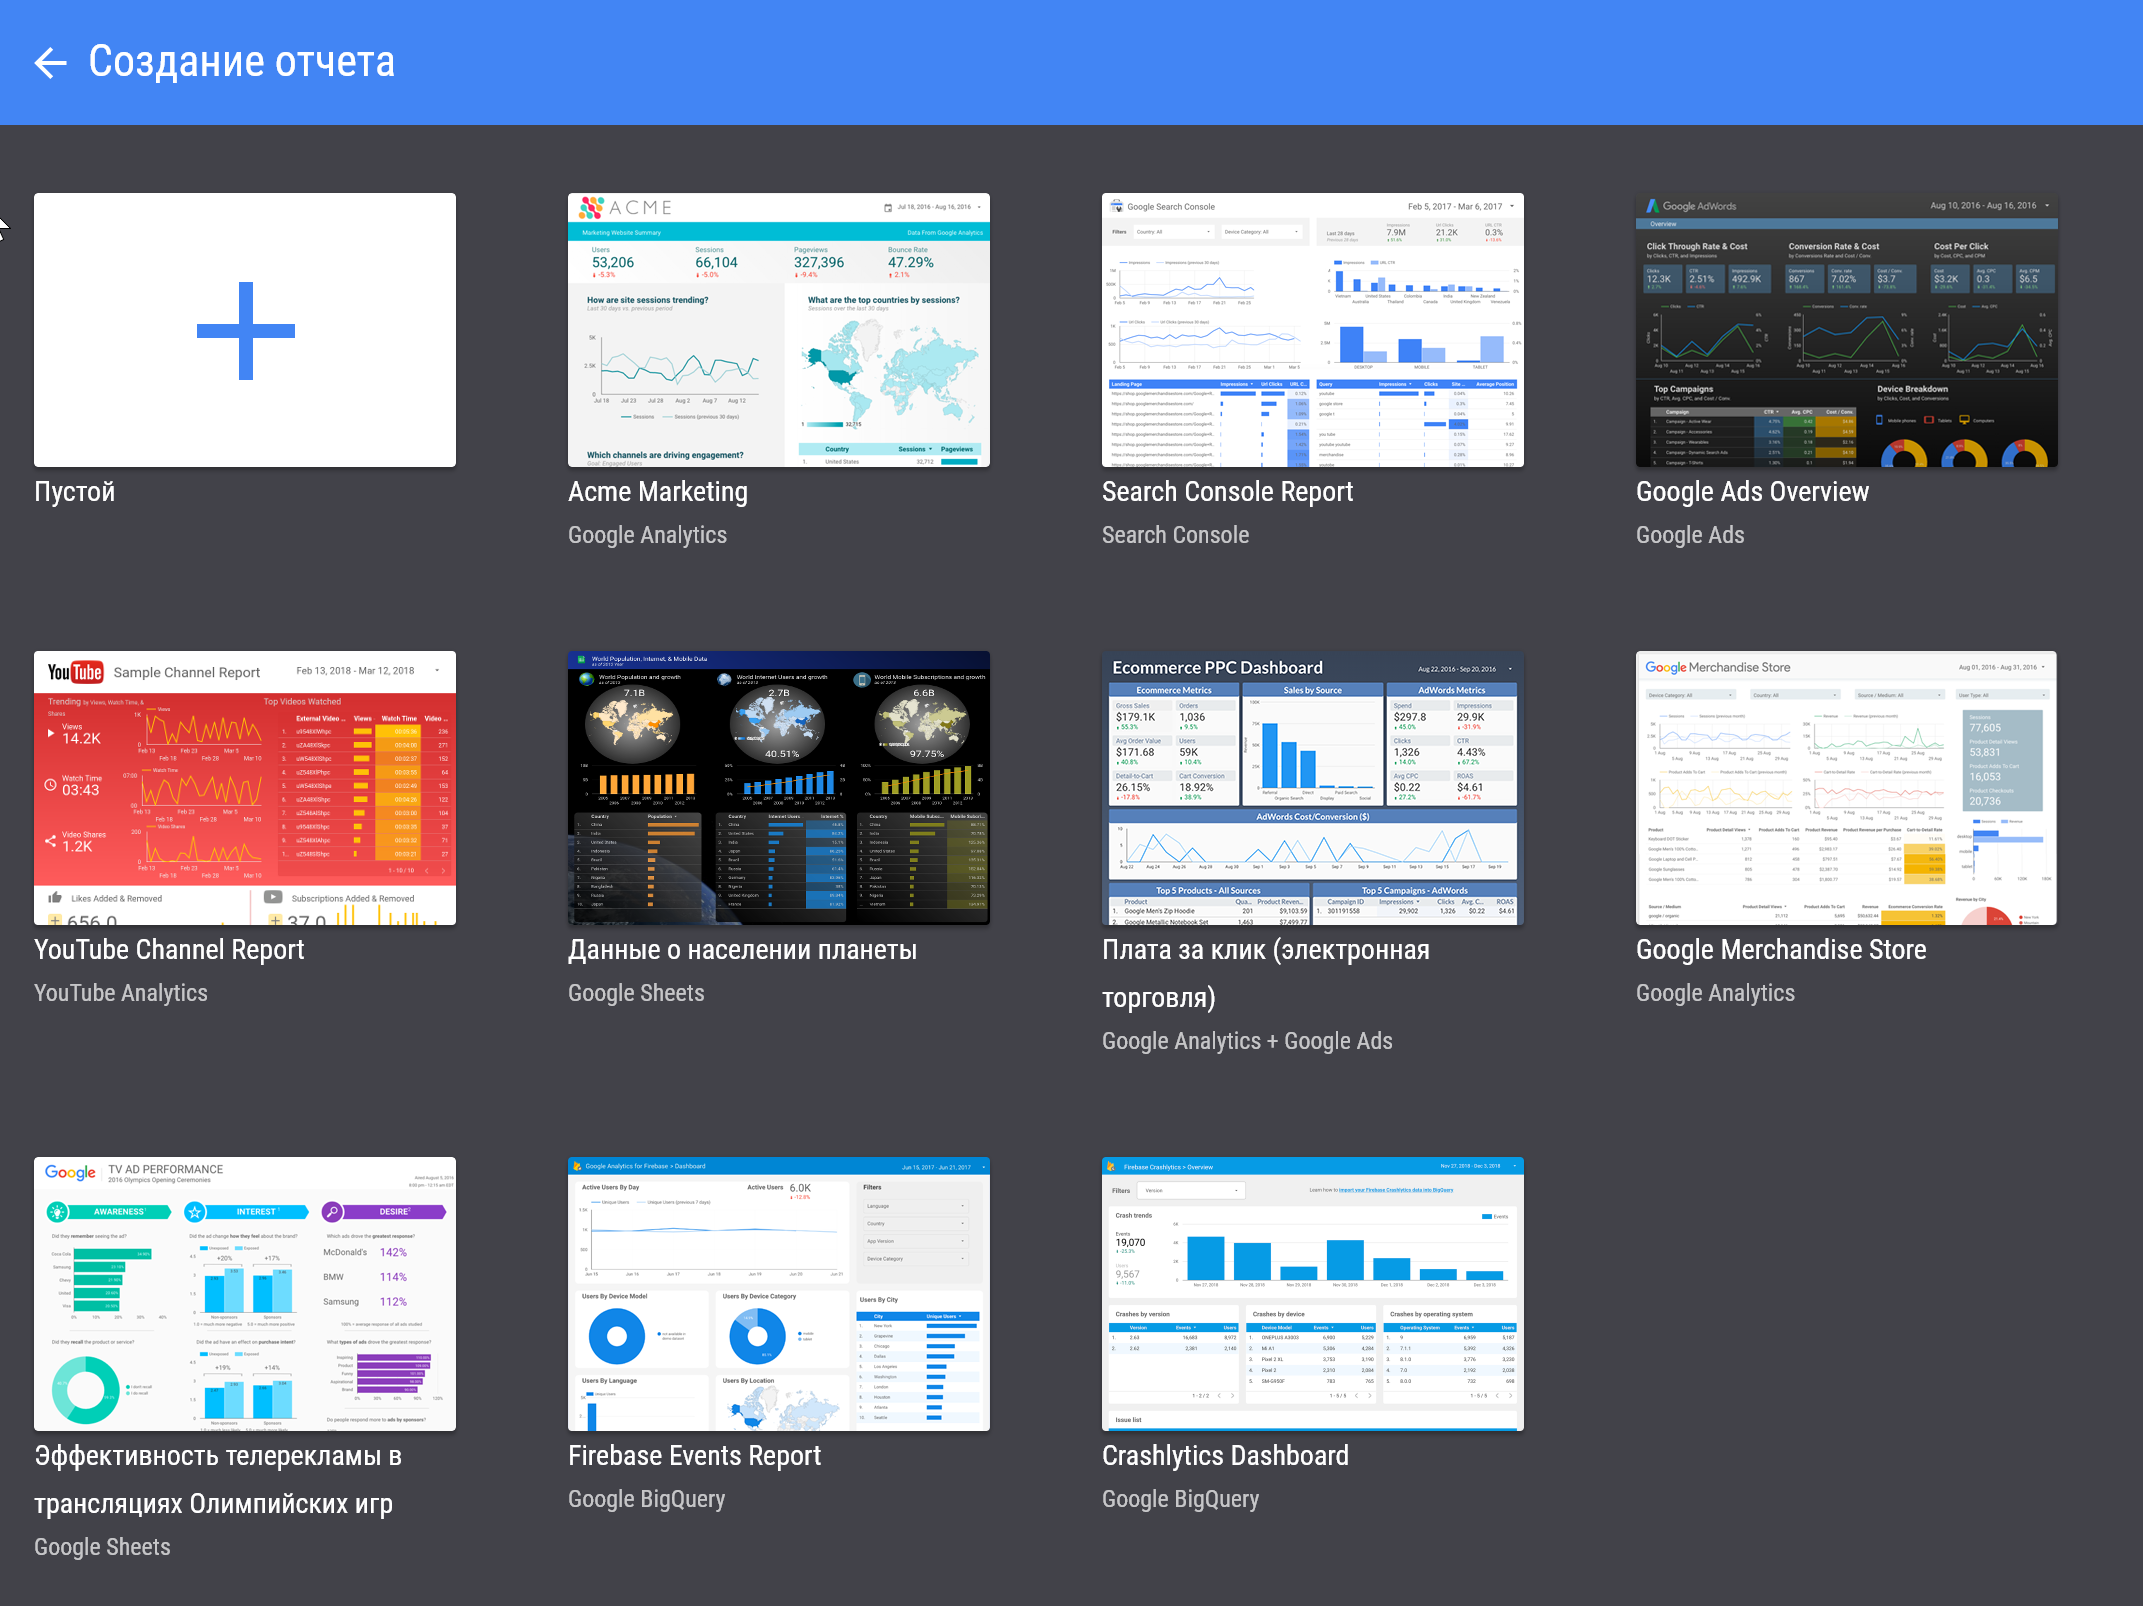Viewport: 2143px width, 1606px height.
Task: Click the blue plus icon for blank report
Action: [x=245, y=330]
